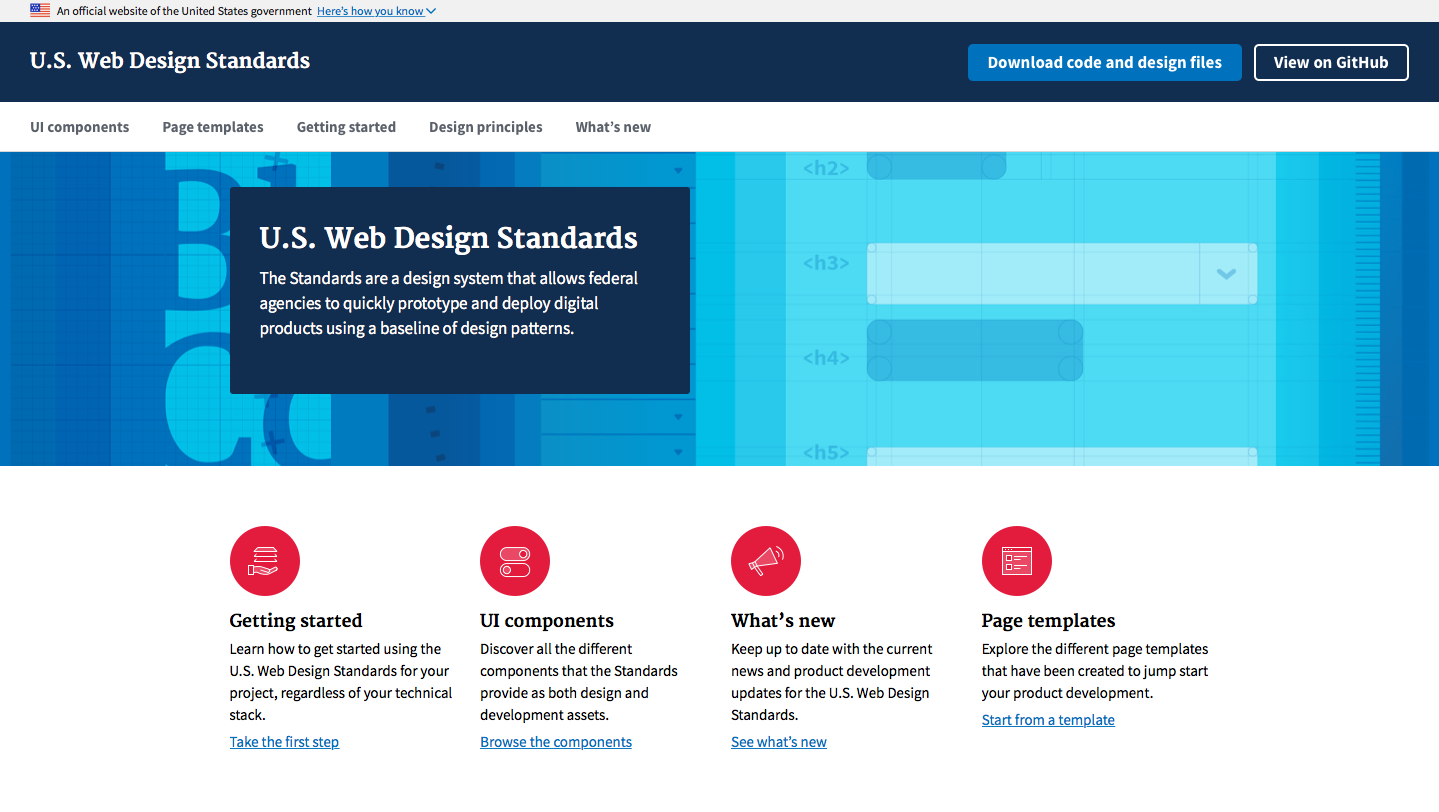This screenshot has height=812, width=1439.
Task: Click the Getting started description paragraph
Action: (x=341, y=682)
